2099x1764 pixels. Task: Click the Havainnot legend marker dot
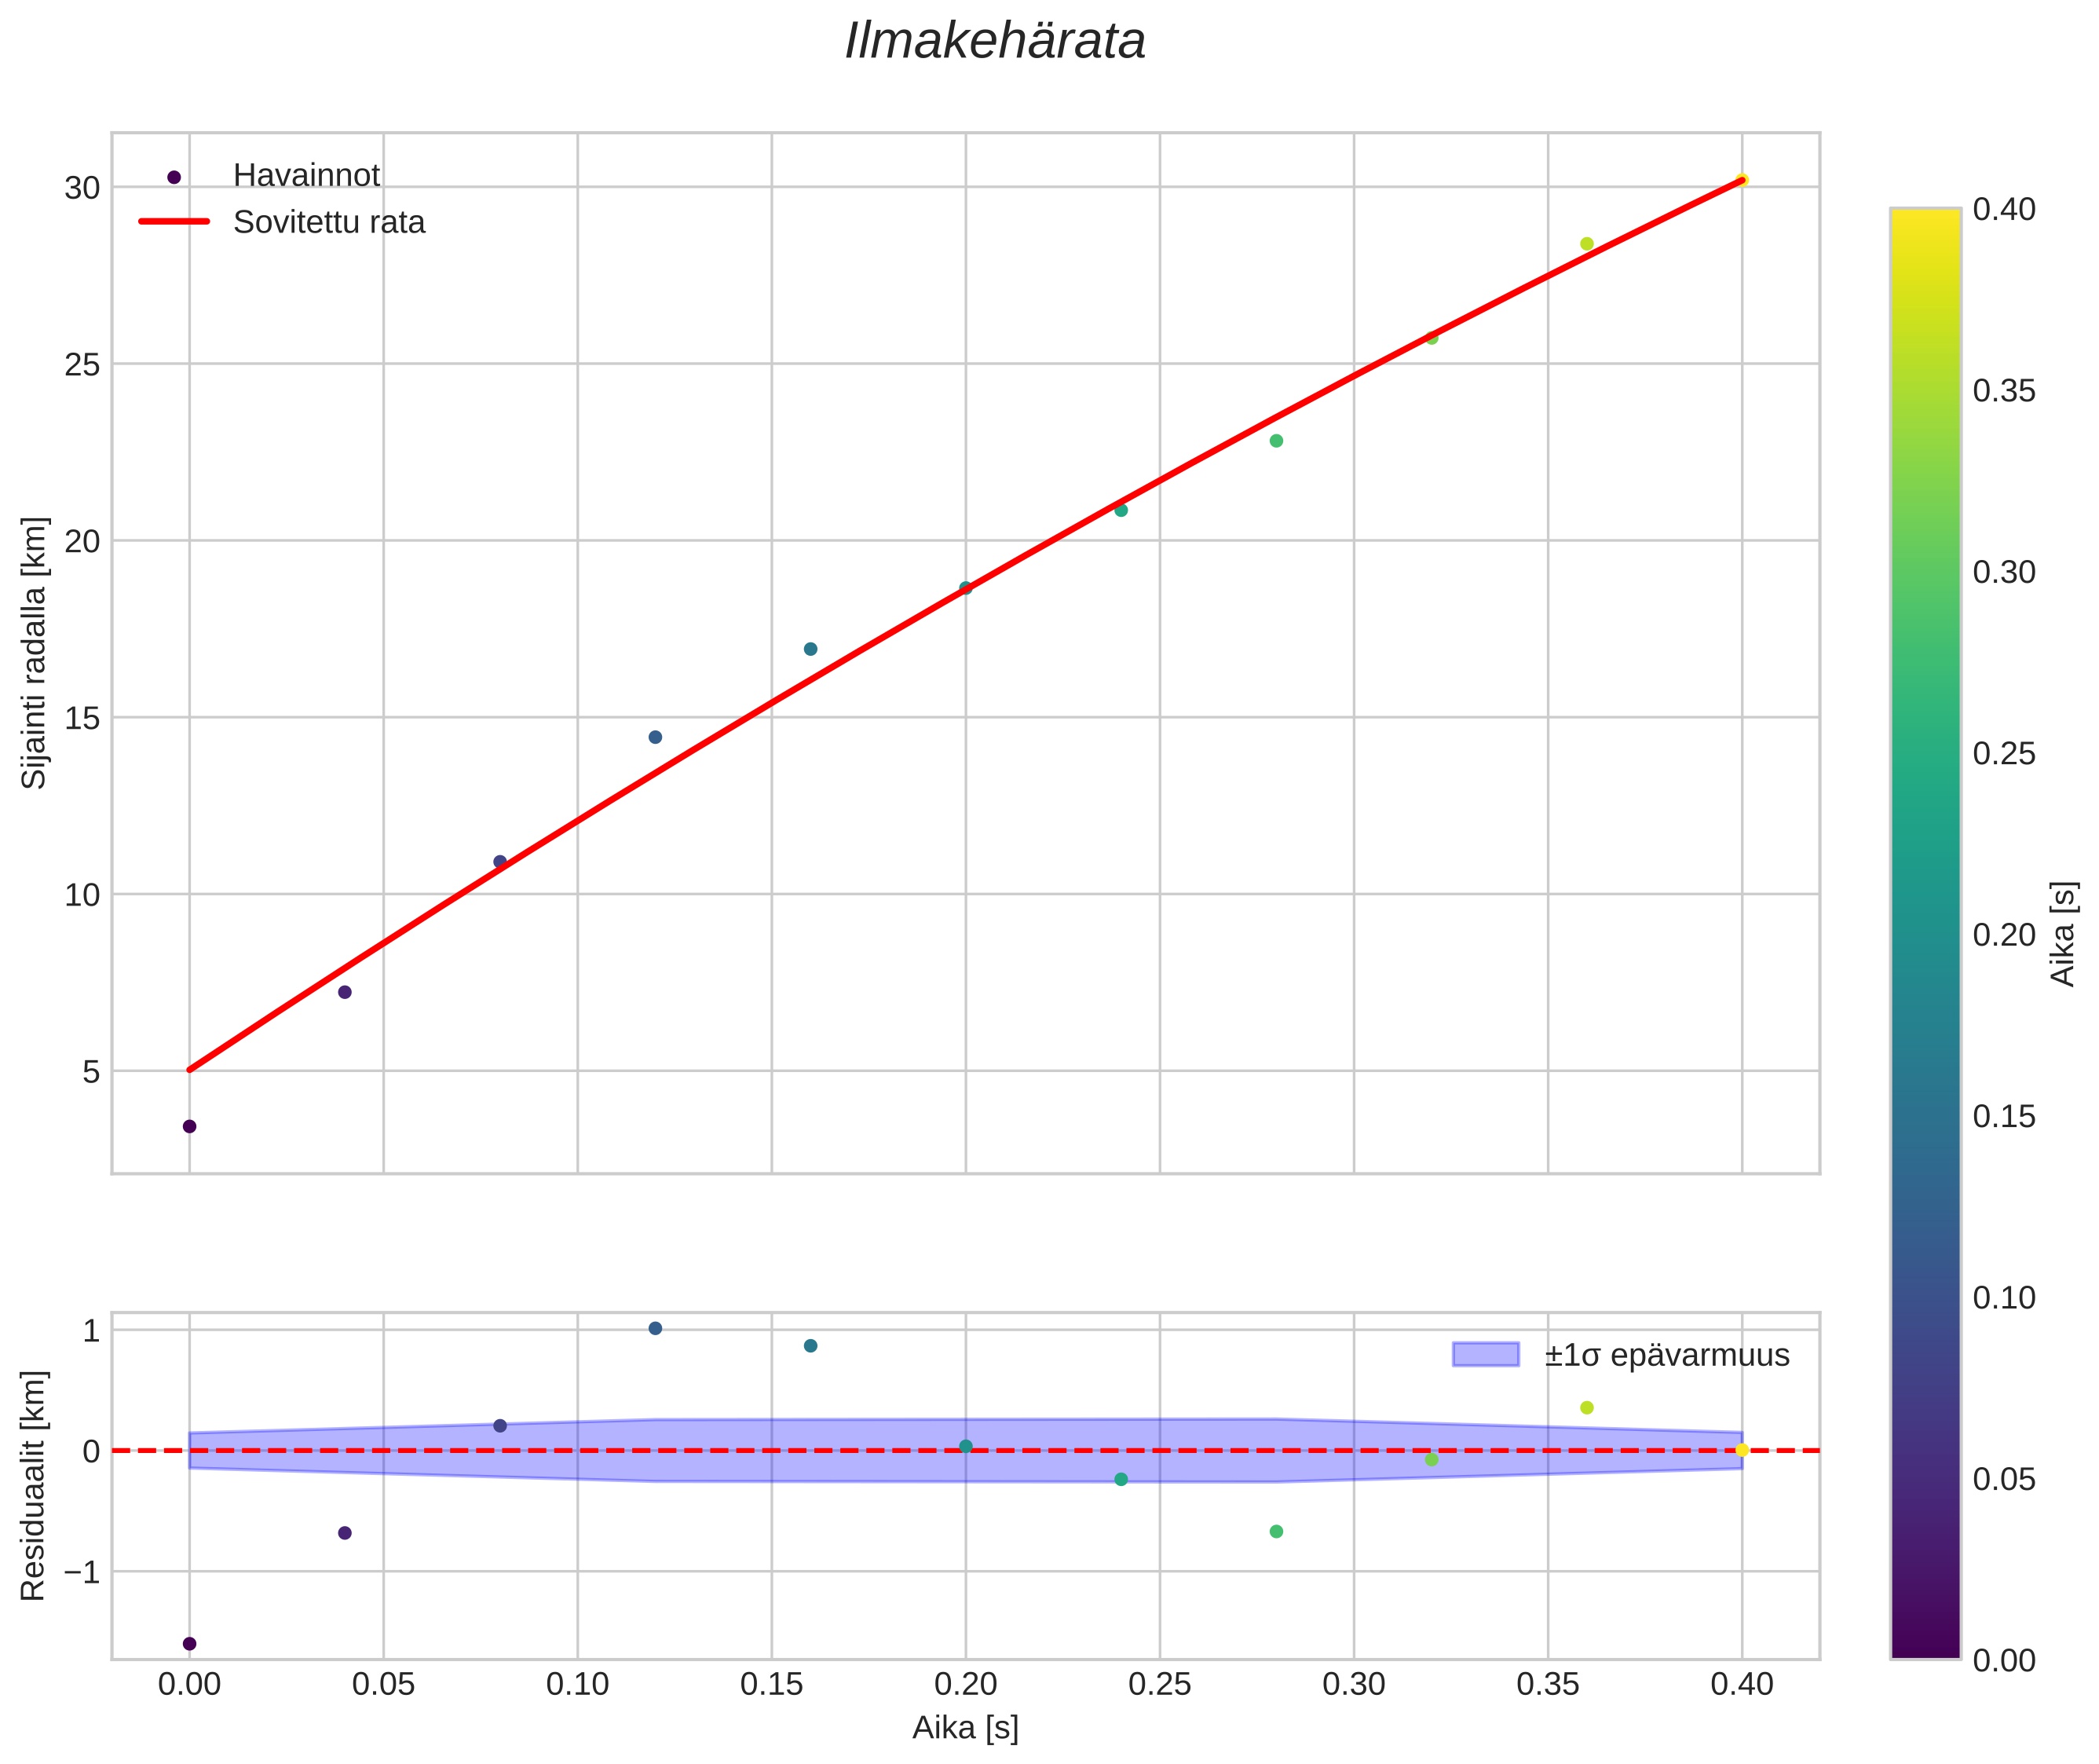[x=174, y=177]
